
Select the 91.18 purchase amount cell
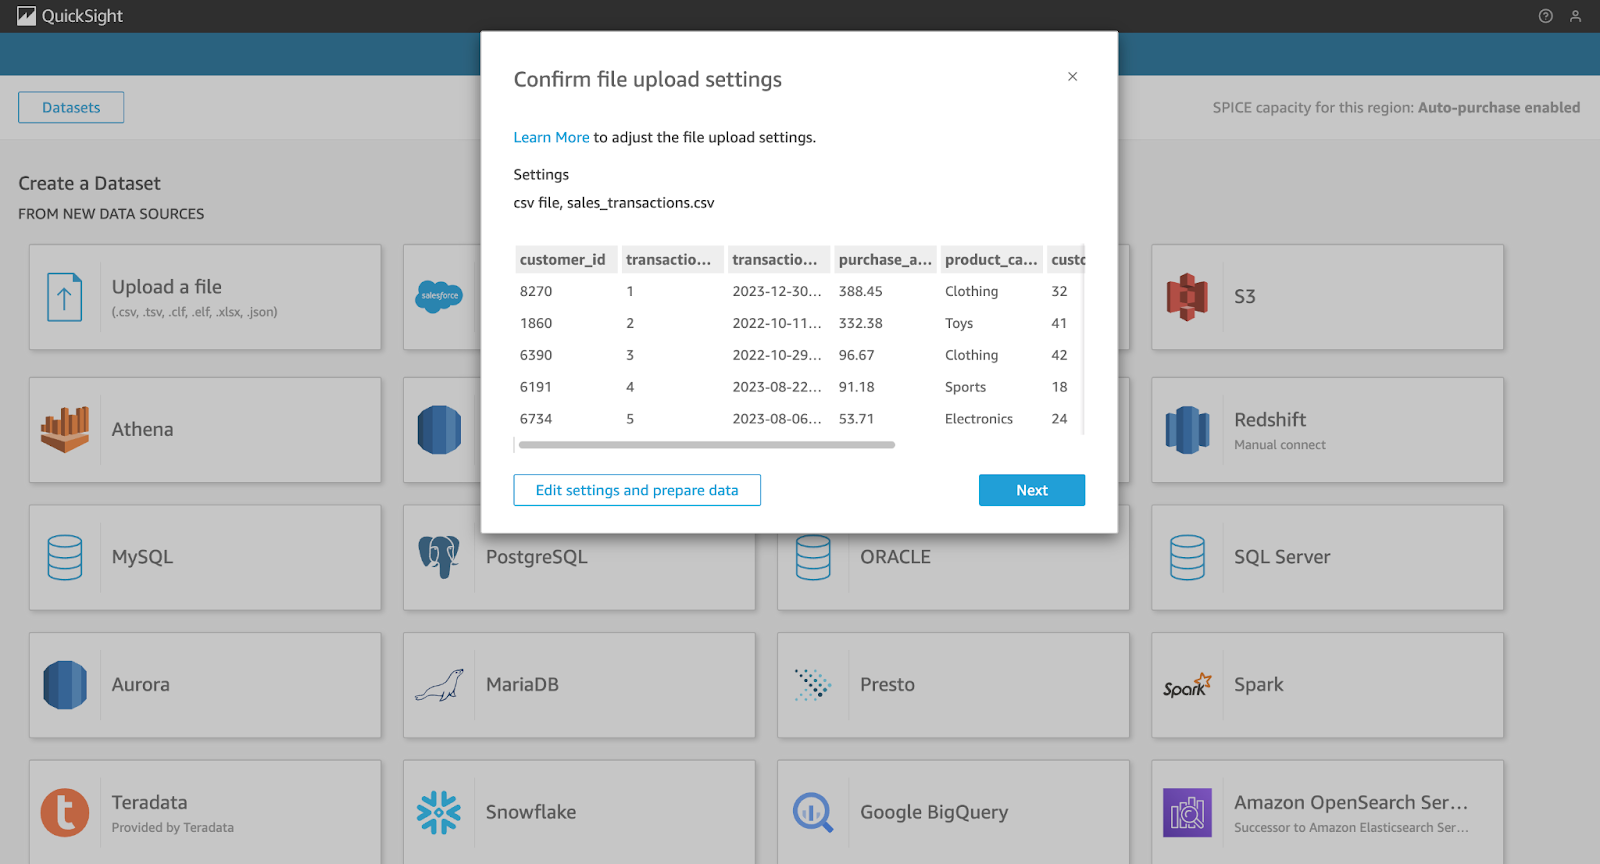click(857, 388)
